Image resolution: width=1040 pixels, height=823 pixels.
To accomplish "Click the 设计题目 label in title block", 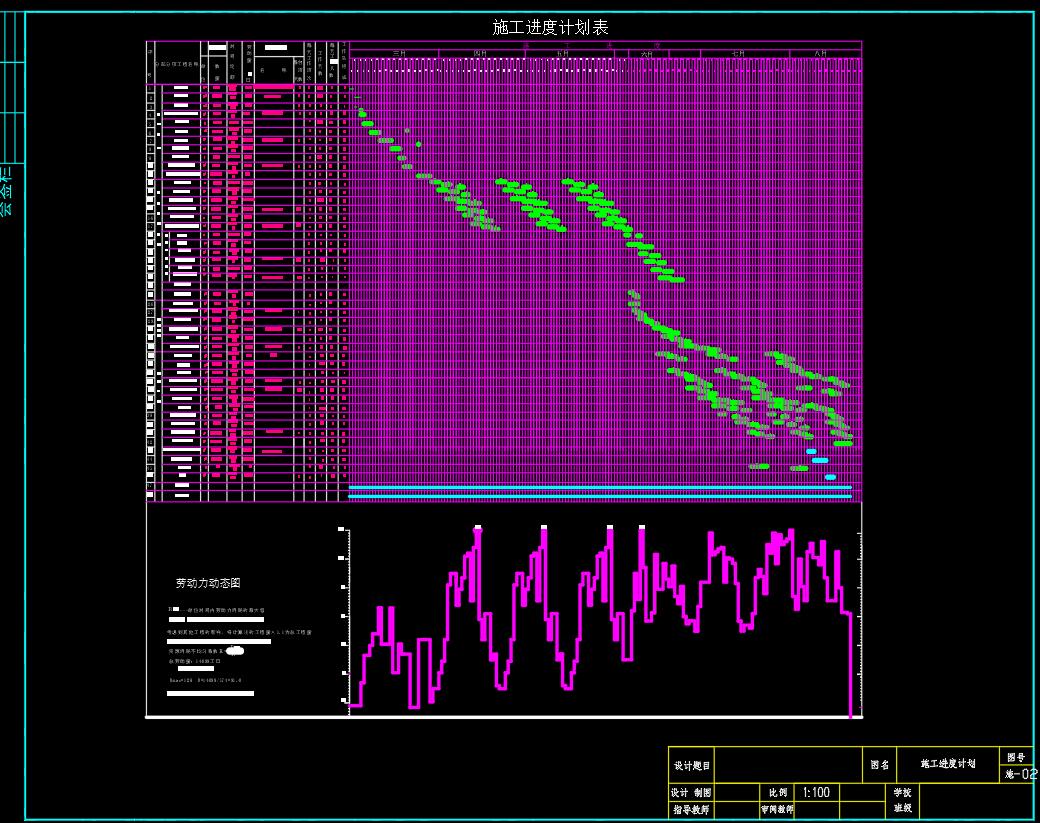I will 692,765.
